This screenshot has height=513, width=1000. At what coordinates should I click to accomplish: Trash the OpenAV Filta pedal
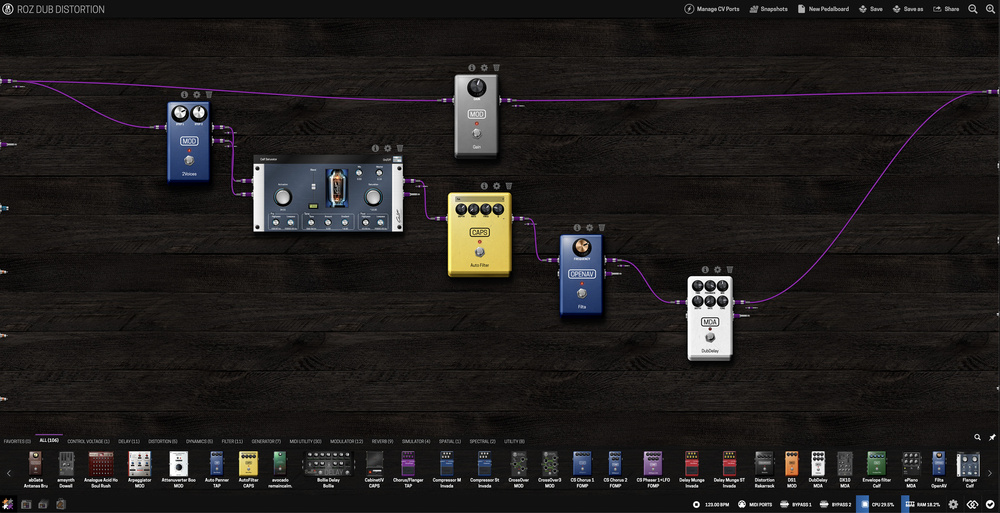pyautogui.click(x=601, y=227)
